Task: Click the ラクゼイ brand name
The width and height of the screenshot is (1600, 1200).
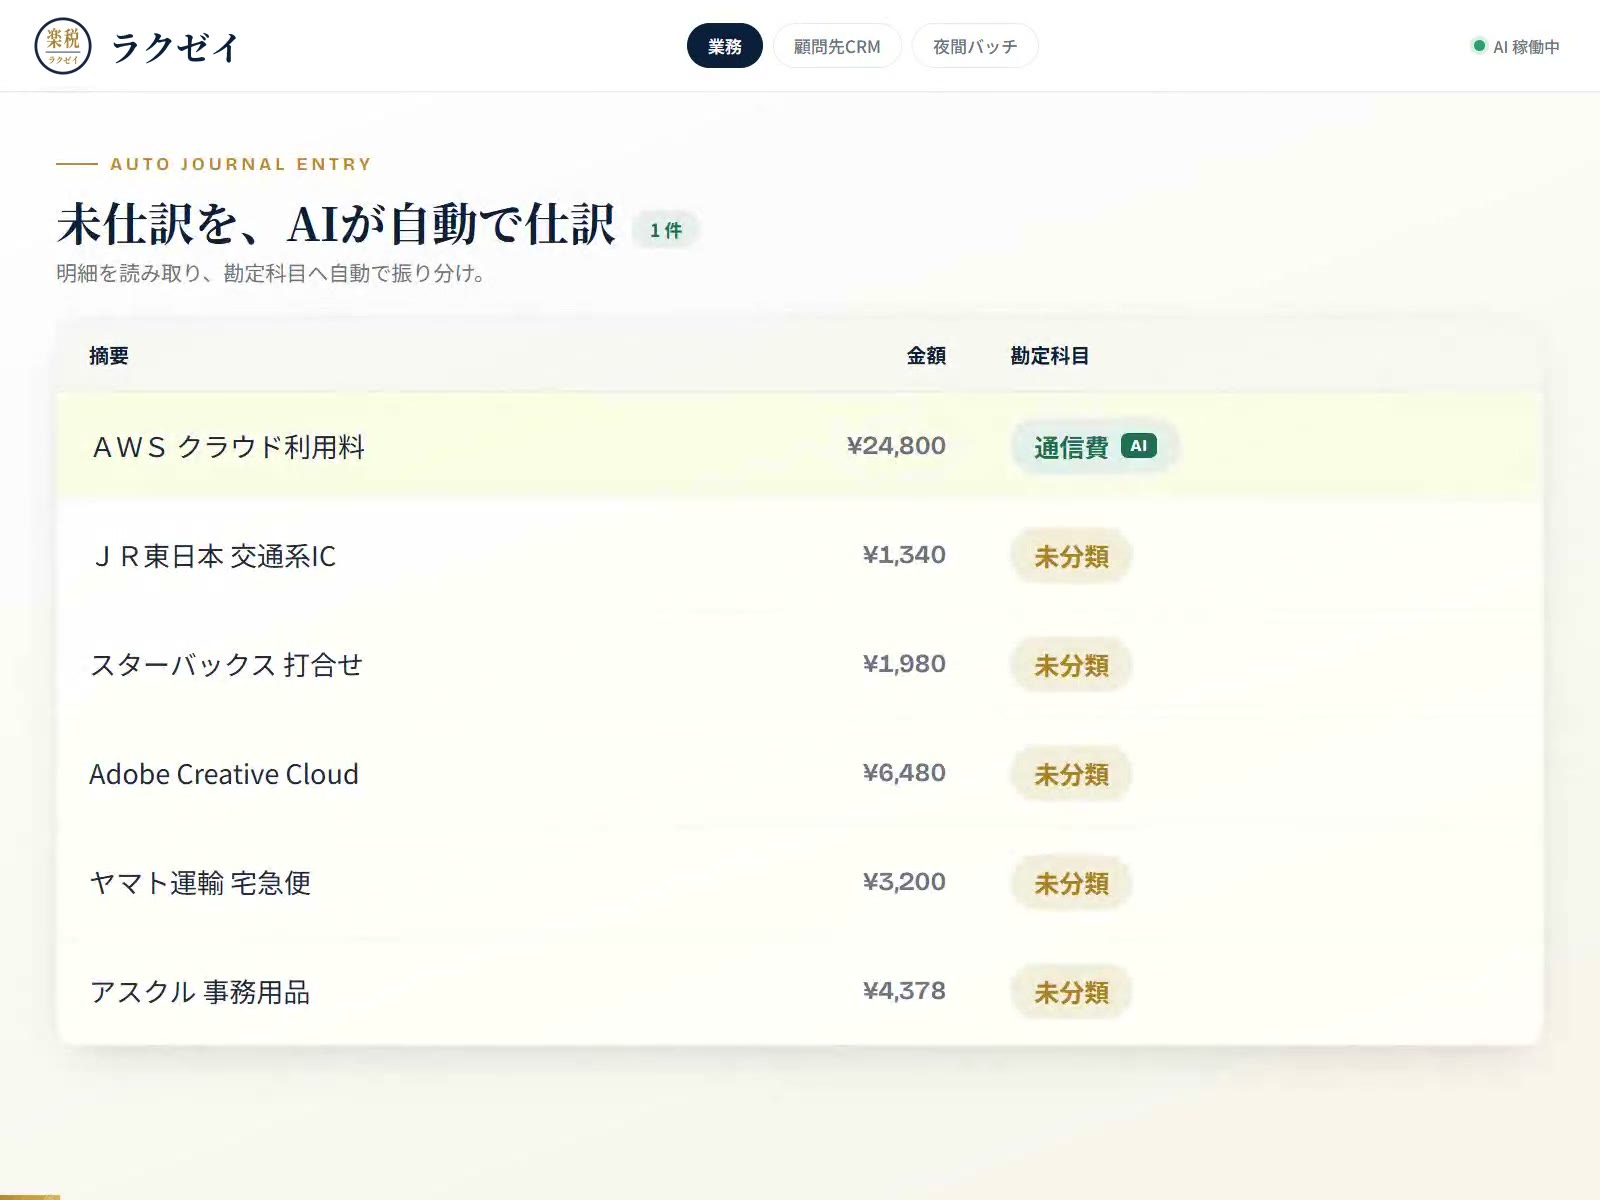Action: 175,47
